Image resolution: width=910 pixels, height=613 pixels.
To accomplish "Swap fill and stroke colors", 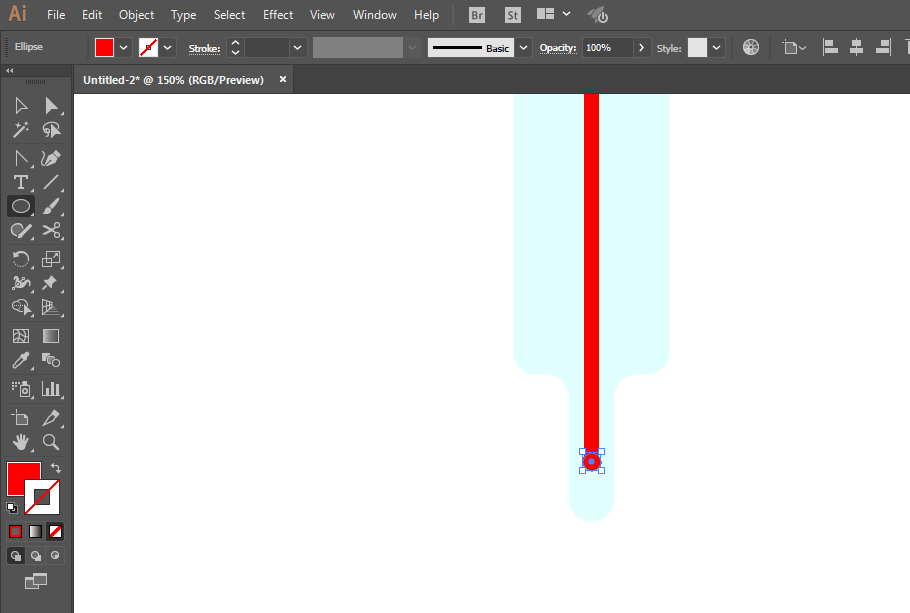I will (56, 468).
